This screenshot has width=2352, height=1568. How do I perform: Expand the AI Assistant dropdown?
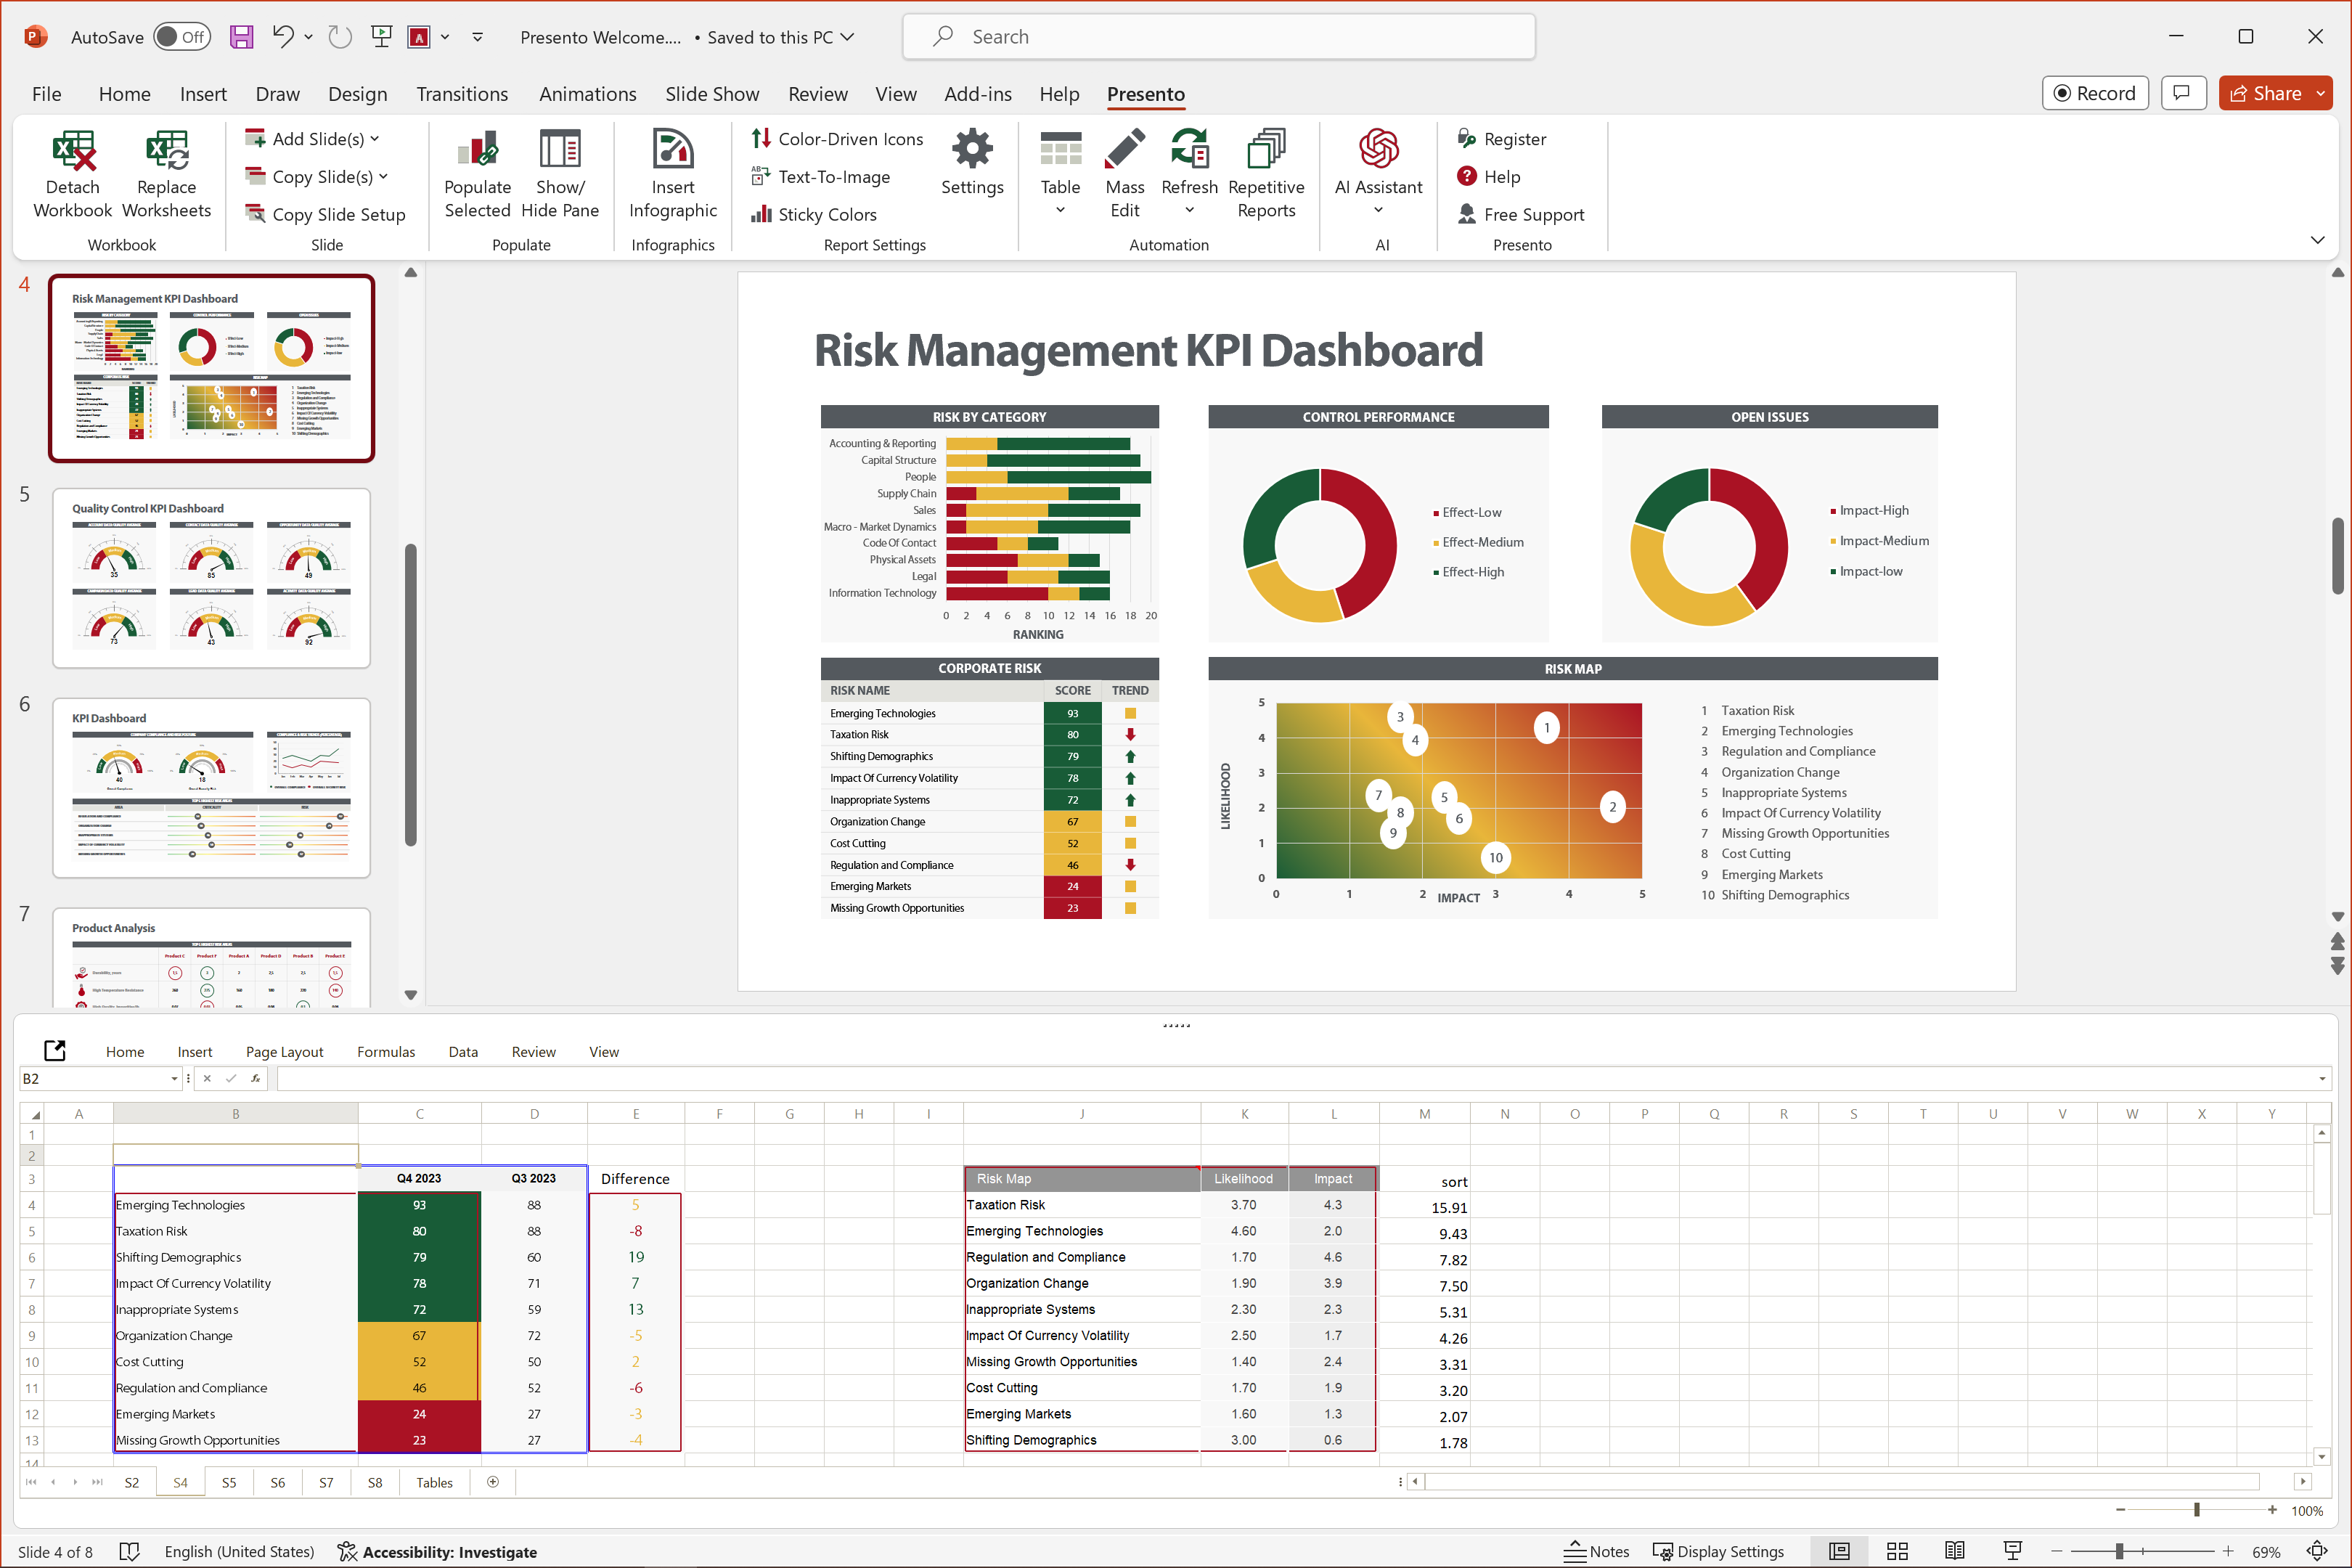tap(1378, 210)
